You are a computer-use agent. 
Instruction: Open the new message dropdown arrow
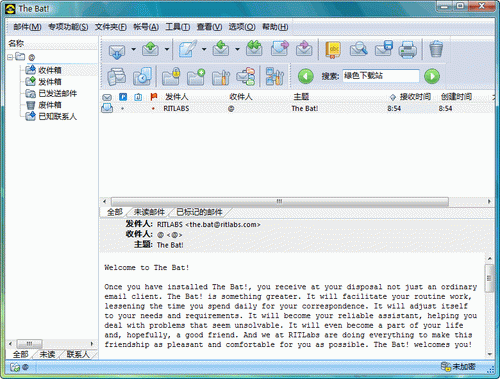click(204, 49)
